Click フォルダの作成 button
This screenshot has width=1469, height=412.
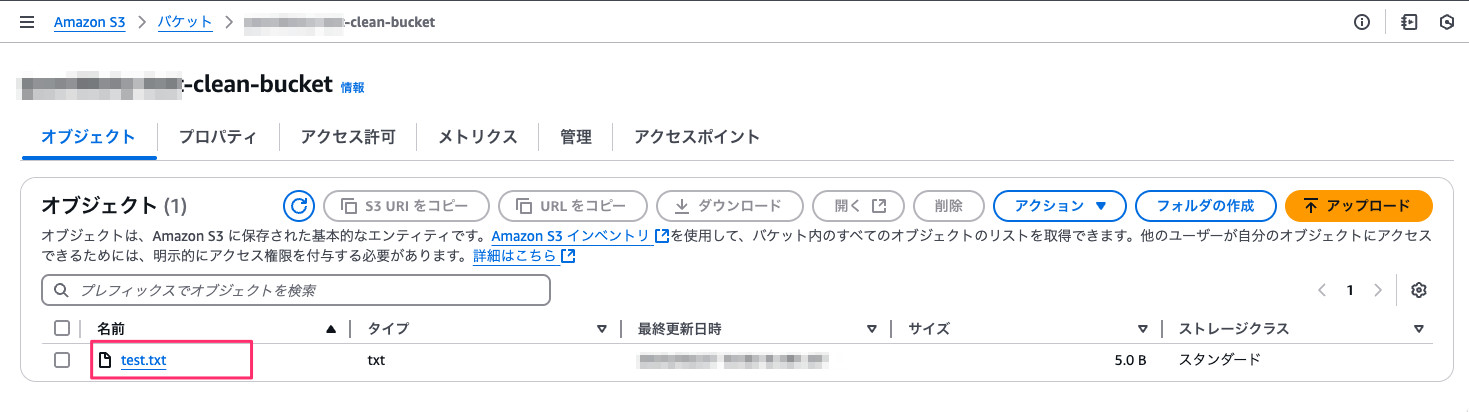[x=1205, y=206]
